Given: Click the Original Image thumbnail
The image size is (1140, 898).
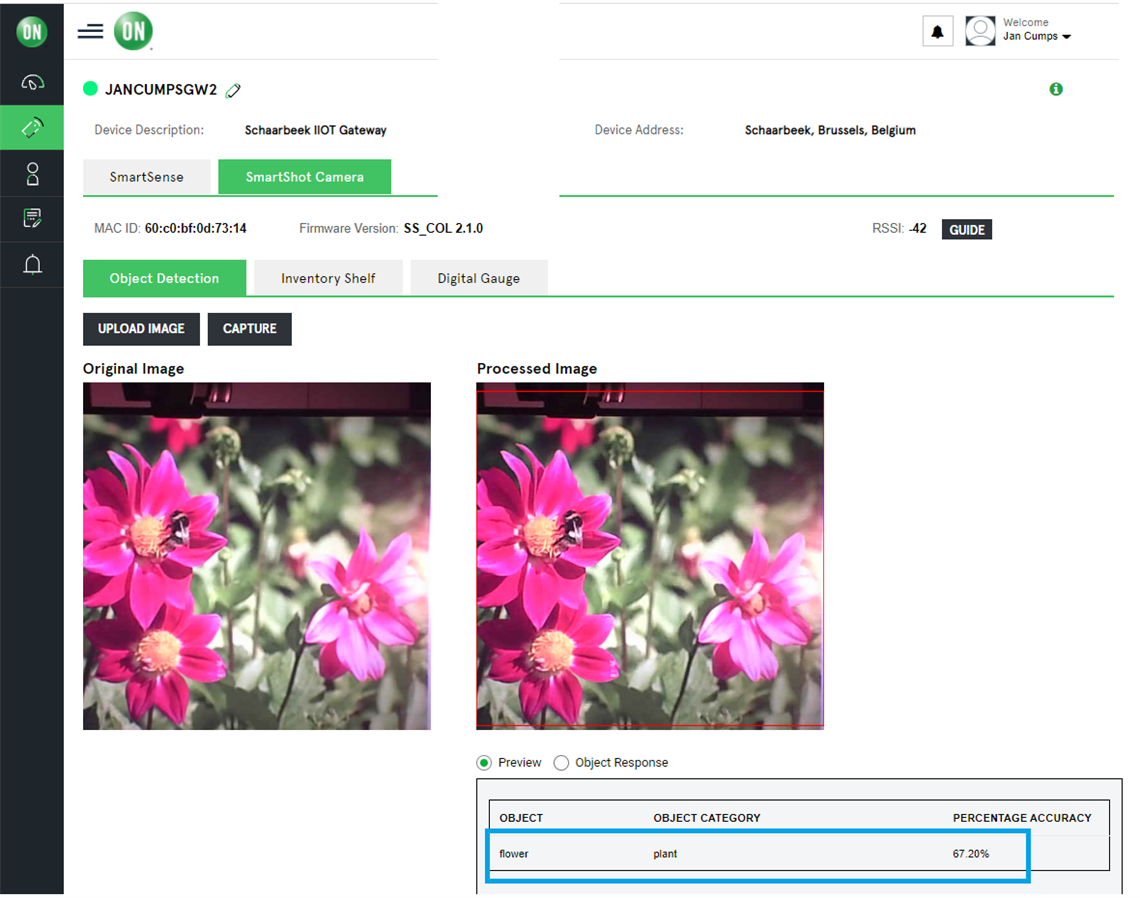Looking at the screenshot, I should 257,556.
